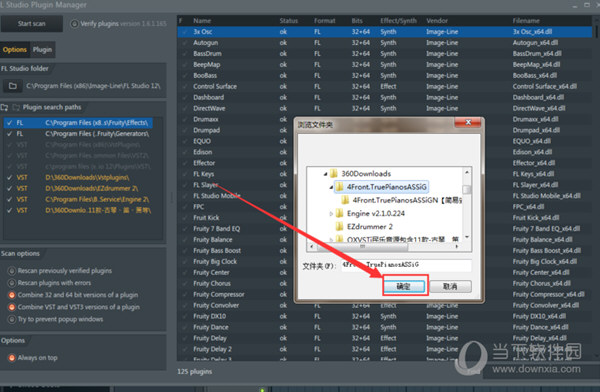Click the Start scan button
Screen dimensions: 600x392
click(31, 24)
